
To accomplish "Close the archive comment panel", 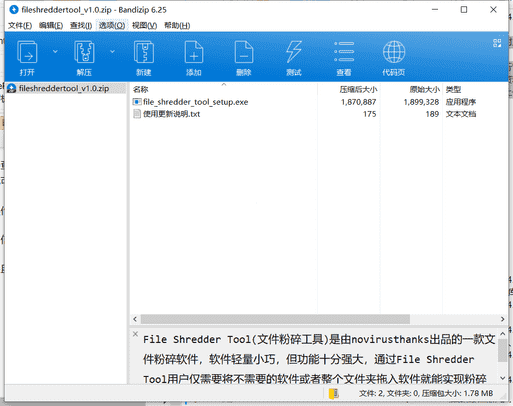I will tap(135, 334).
